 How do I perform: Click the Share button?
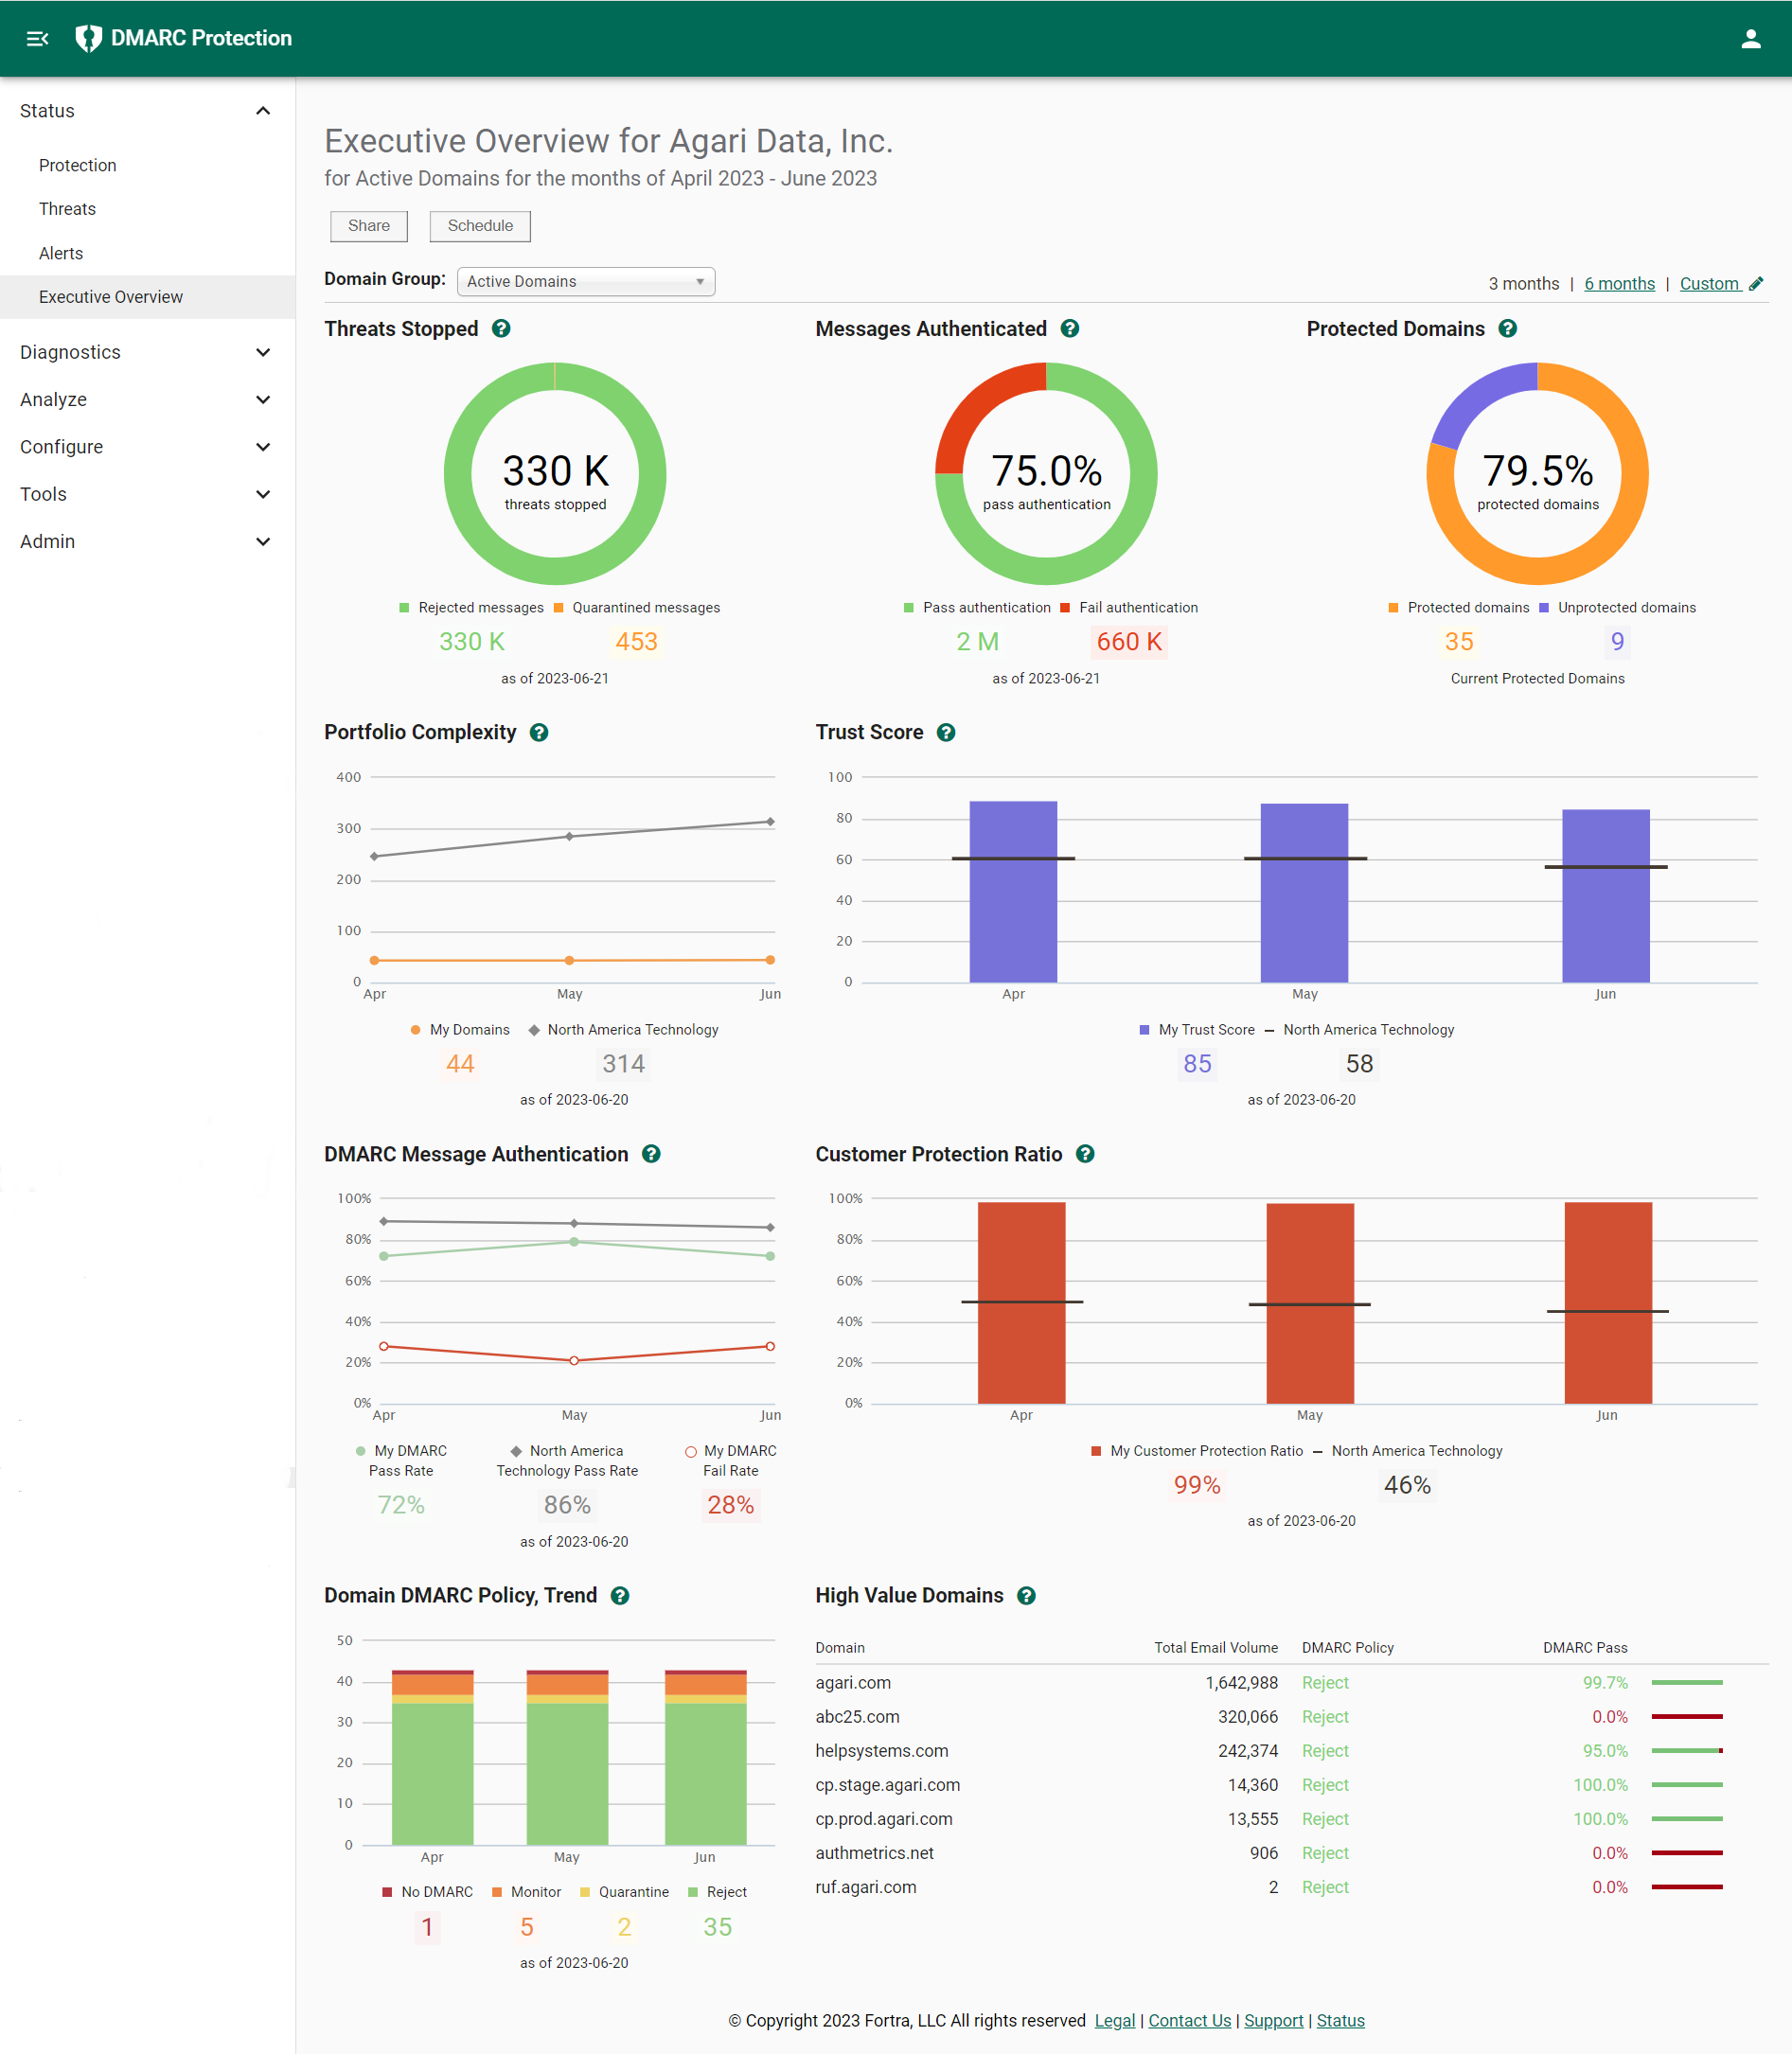point(368,226)
